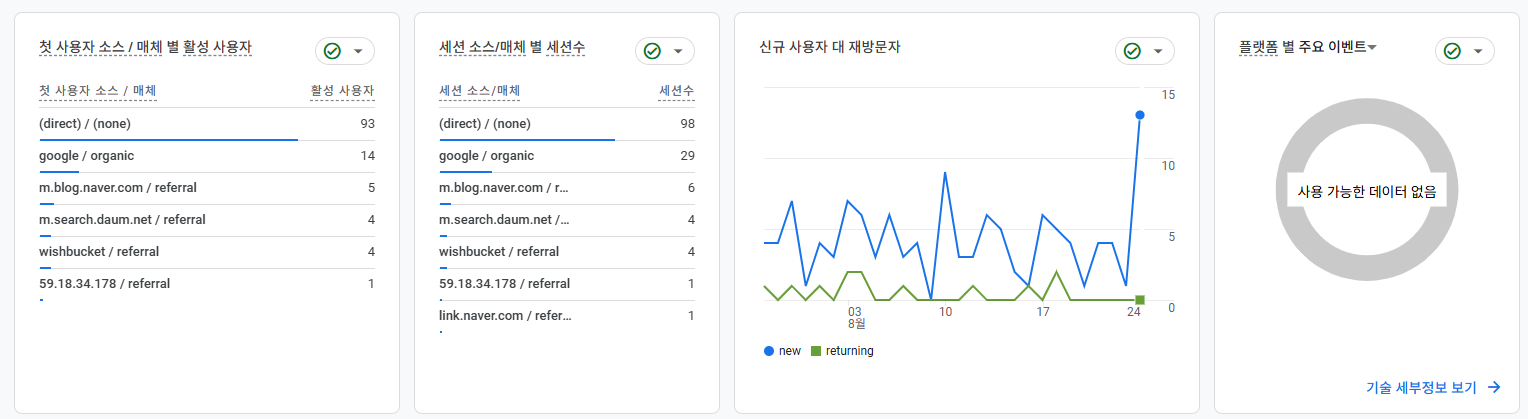Viewport: 1528px width, 419px height.
Task: Click the blue new users peak data point
Action: pyautogui.click(x=1140, y=115)
